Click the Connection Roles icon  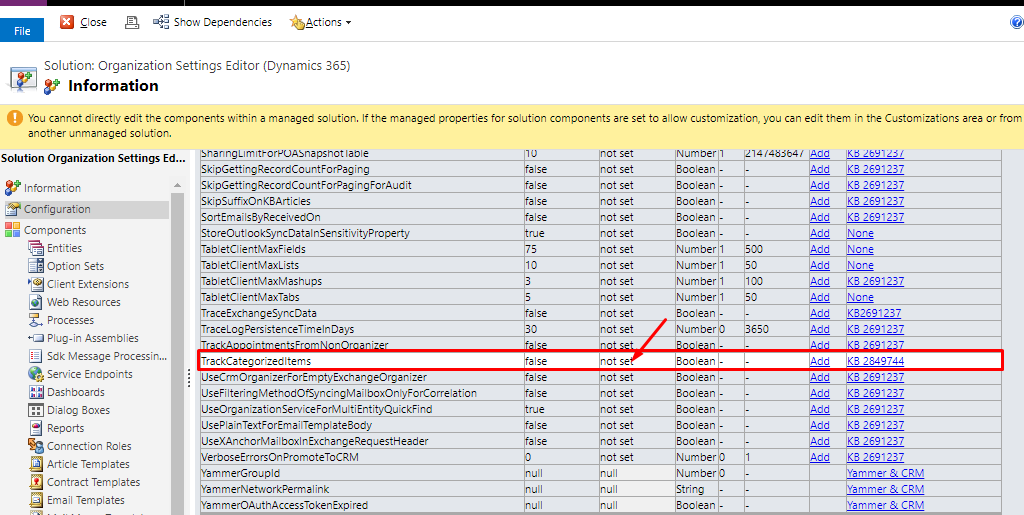coord(36,446)
